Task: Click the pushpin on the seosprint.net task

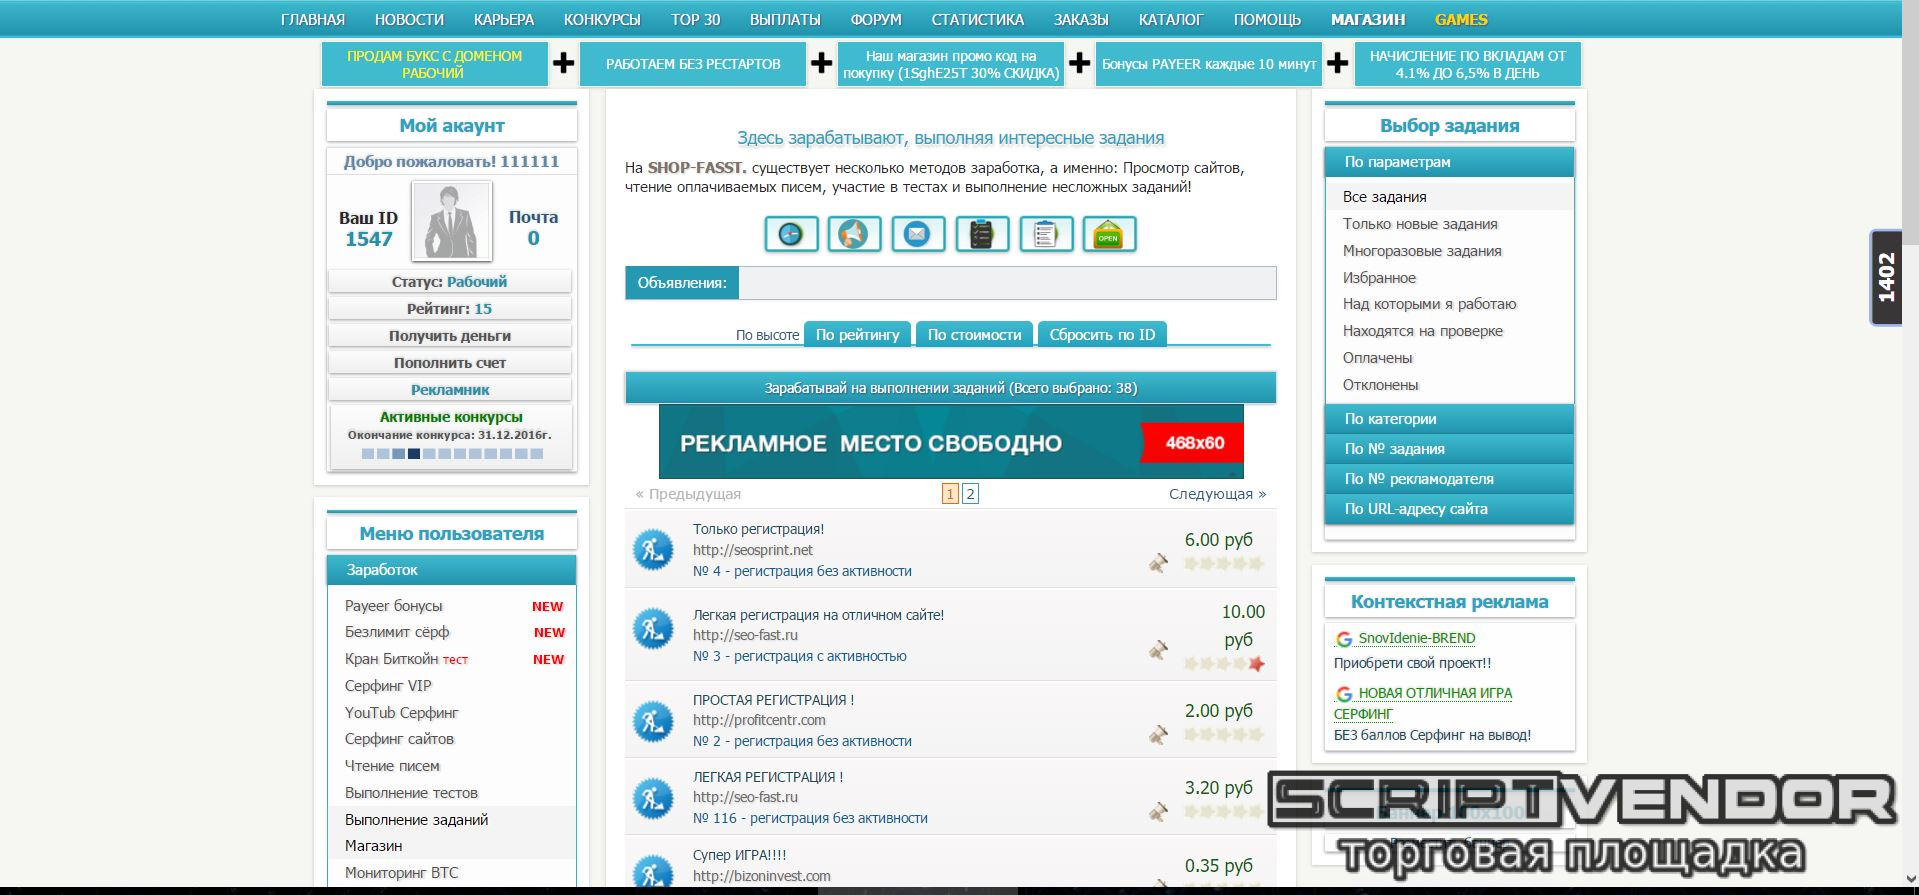Action: pos(1158,563)
